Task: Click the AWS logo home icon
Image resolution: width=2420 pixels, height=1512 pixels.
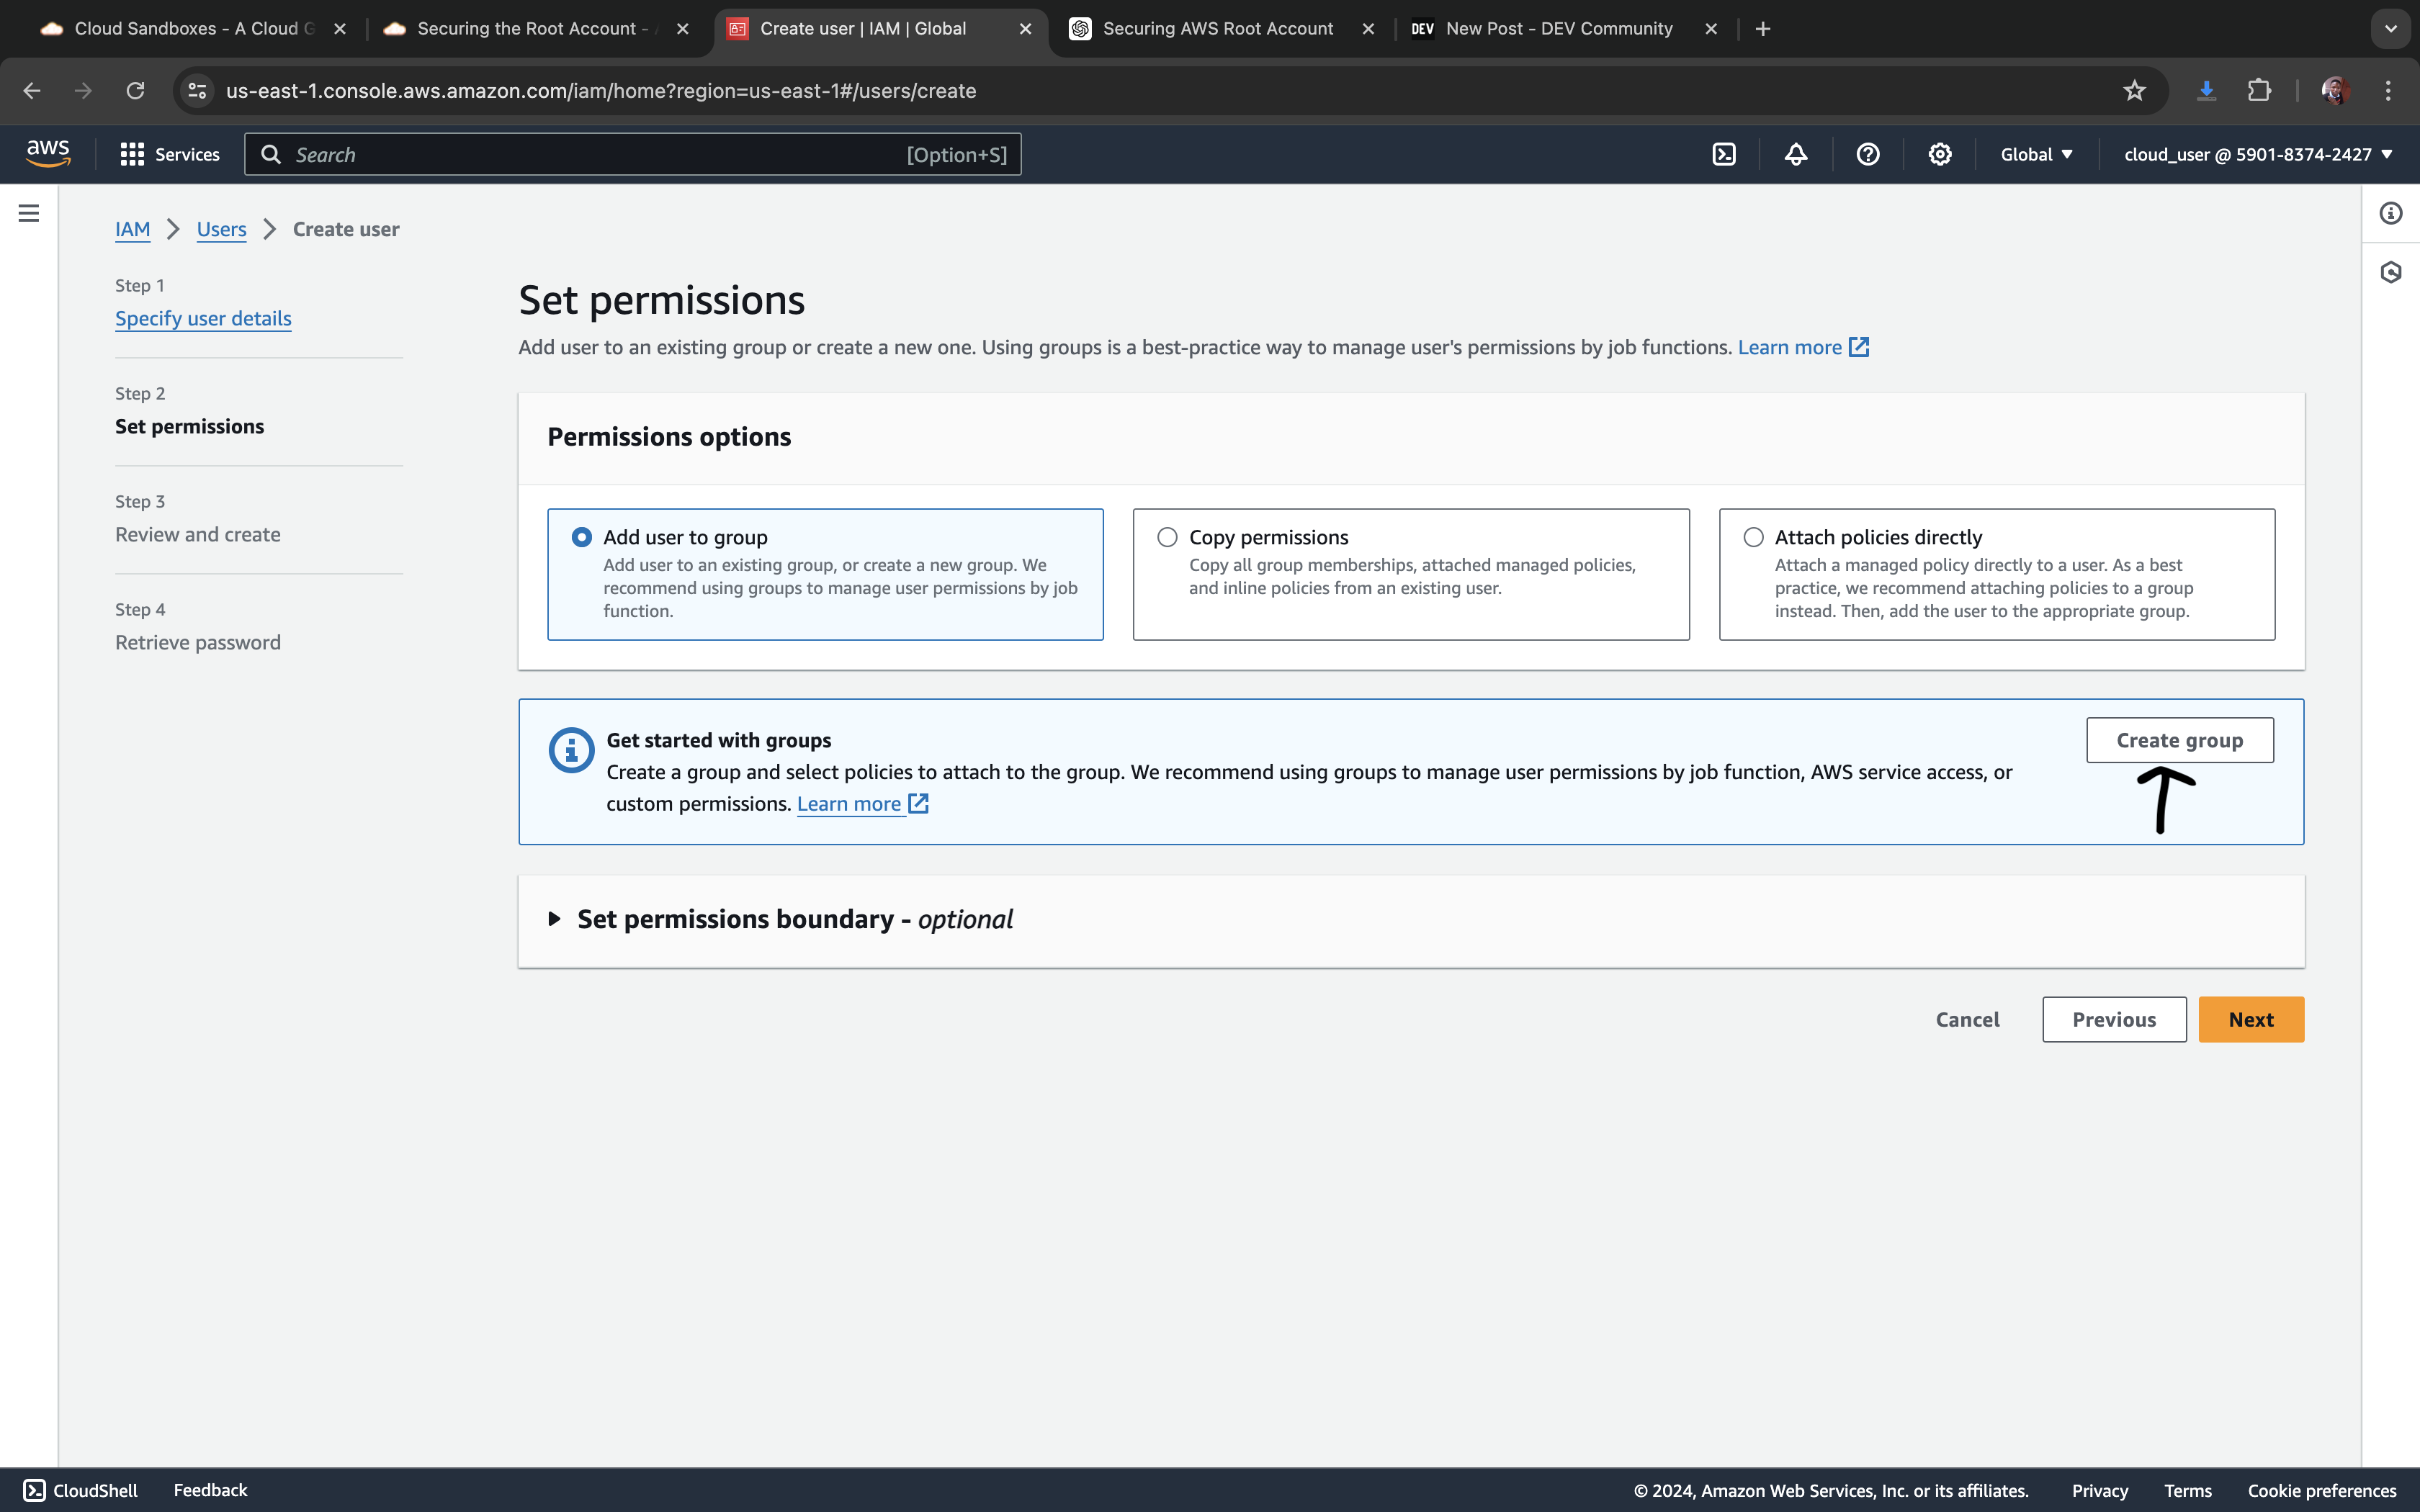Action: click(48, 154)
